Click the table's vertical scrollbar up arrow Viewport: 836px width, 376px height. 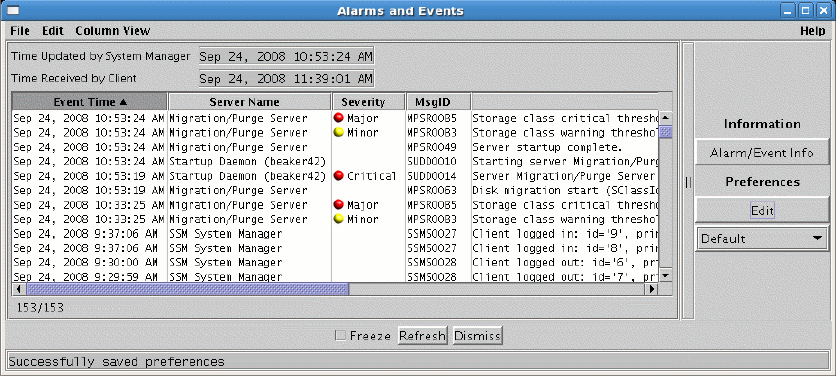point(665,117)
